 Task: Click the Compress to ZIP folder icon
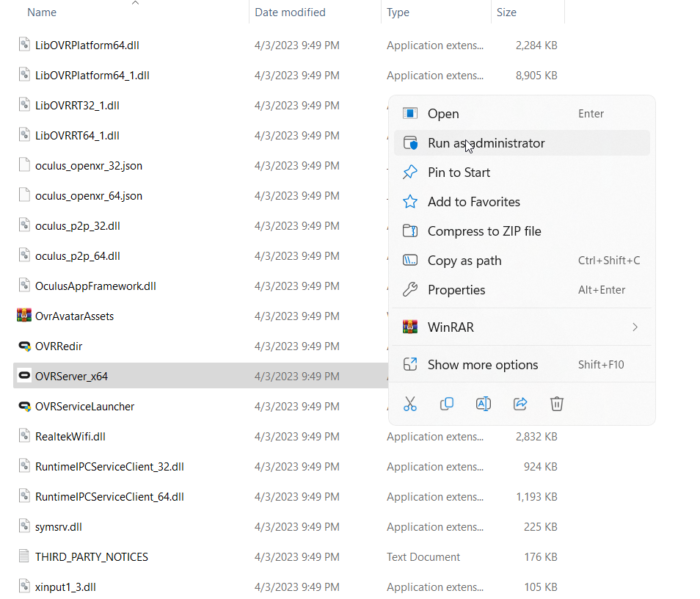coord(410,231)
